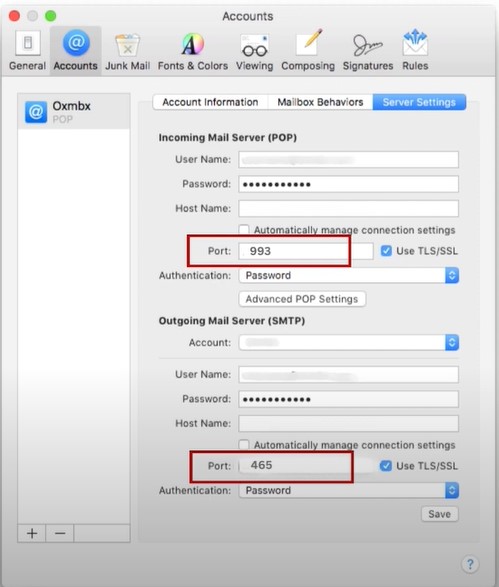Select the Accounts toolbar icon
The width and height of the screenshot is (499, 587).
(x=76, y=51)
